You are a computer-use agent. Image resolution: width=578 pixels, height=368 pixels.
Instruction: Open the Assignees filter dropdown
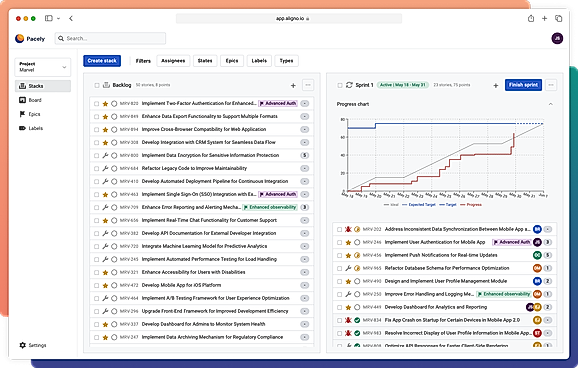tap(173, 61)
